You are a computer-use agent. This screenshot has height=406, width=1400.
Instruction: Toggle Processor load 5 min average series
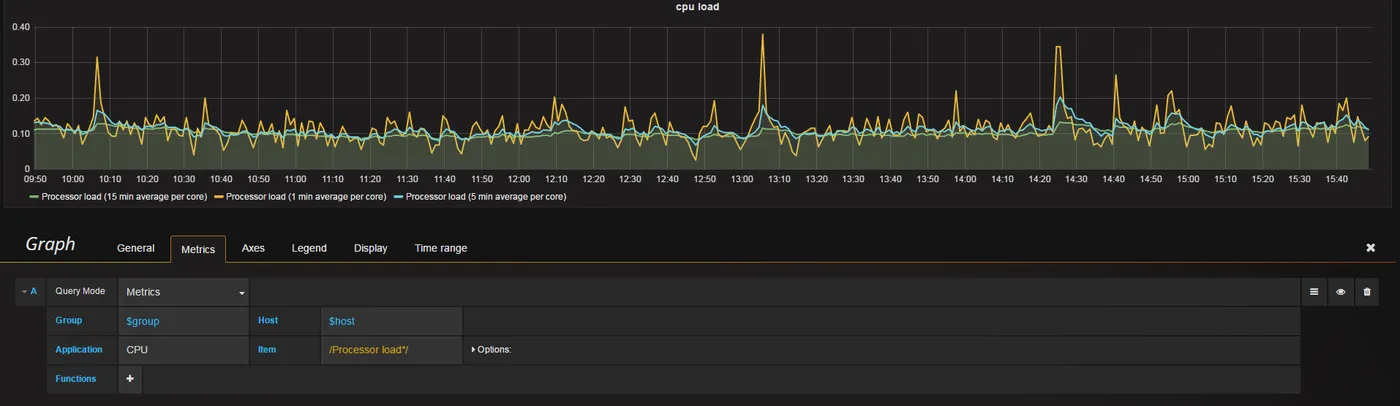pos(486,197)
